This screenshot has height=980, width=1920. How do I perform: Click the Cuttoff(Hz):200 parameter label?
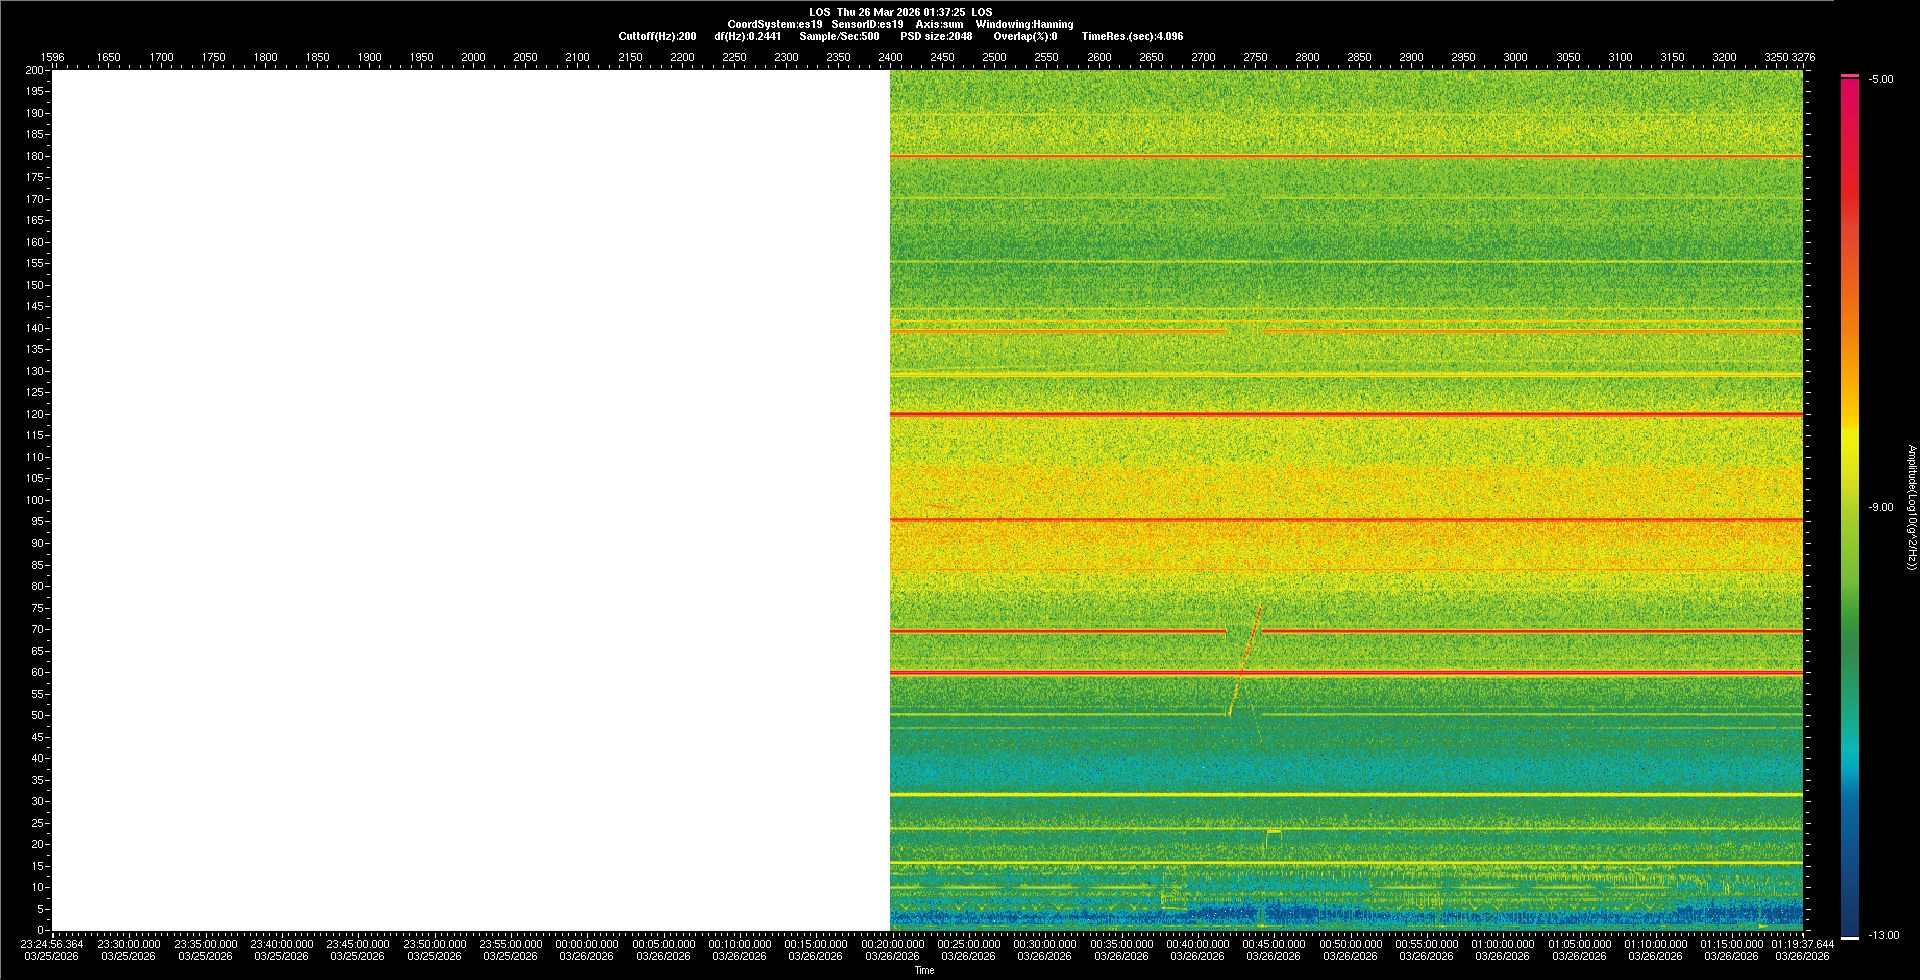tap(657, 36)
